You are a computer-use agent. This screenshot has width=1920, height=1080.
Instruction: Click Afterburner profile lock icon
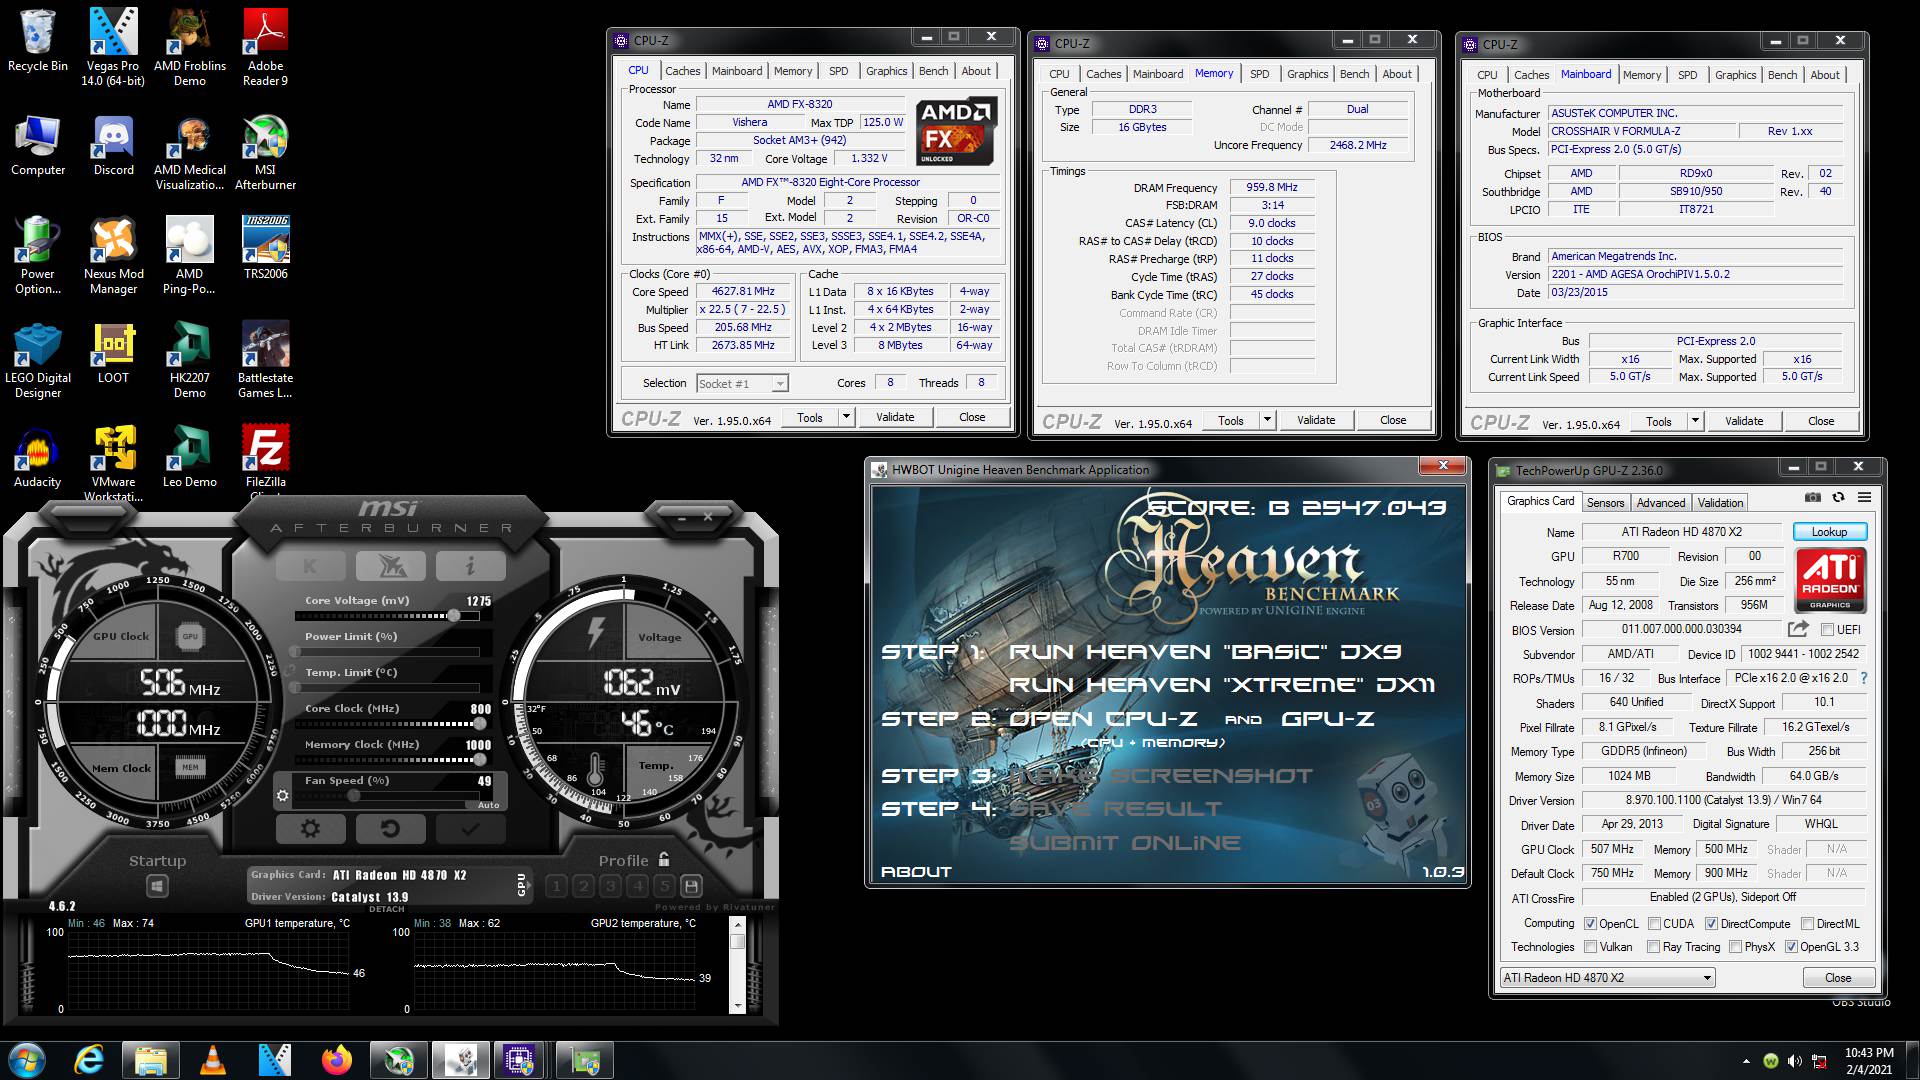(x=664, y=859)
